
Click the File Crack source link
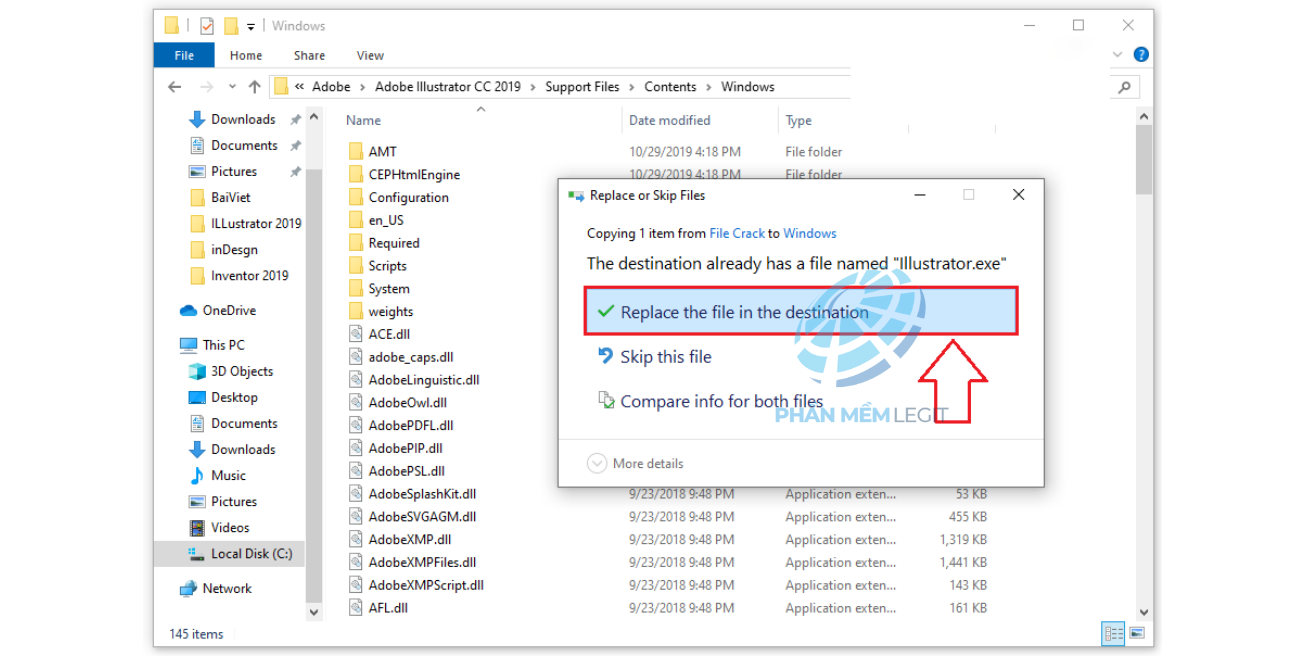pyautogui.click(x=737, y=233)
